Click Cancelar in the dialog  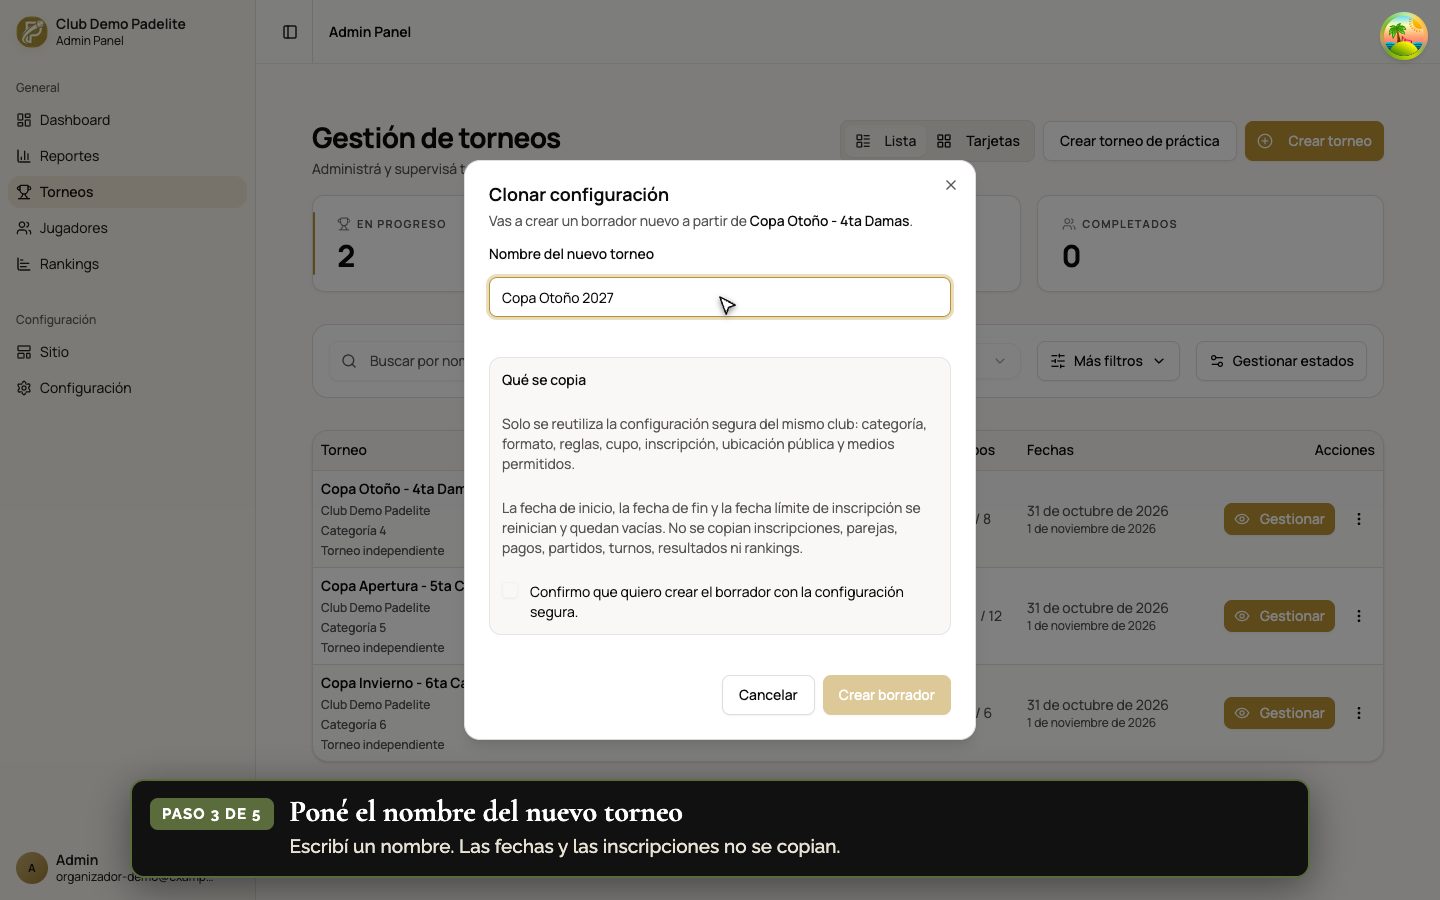pyautogui.click(x=768, y=695)
